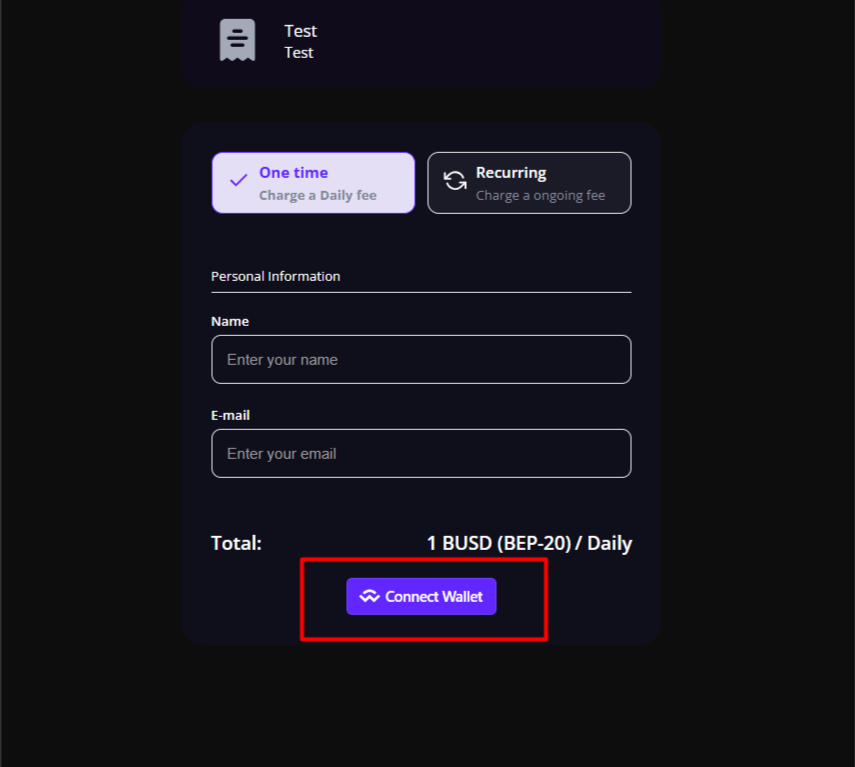Click the Name field label
Image resolution: width=855 pixels, height=767 pixels.
[x=230, y=322]
